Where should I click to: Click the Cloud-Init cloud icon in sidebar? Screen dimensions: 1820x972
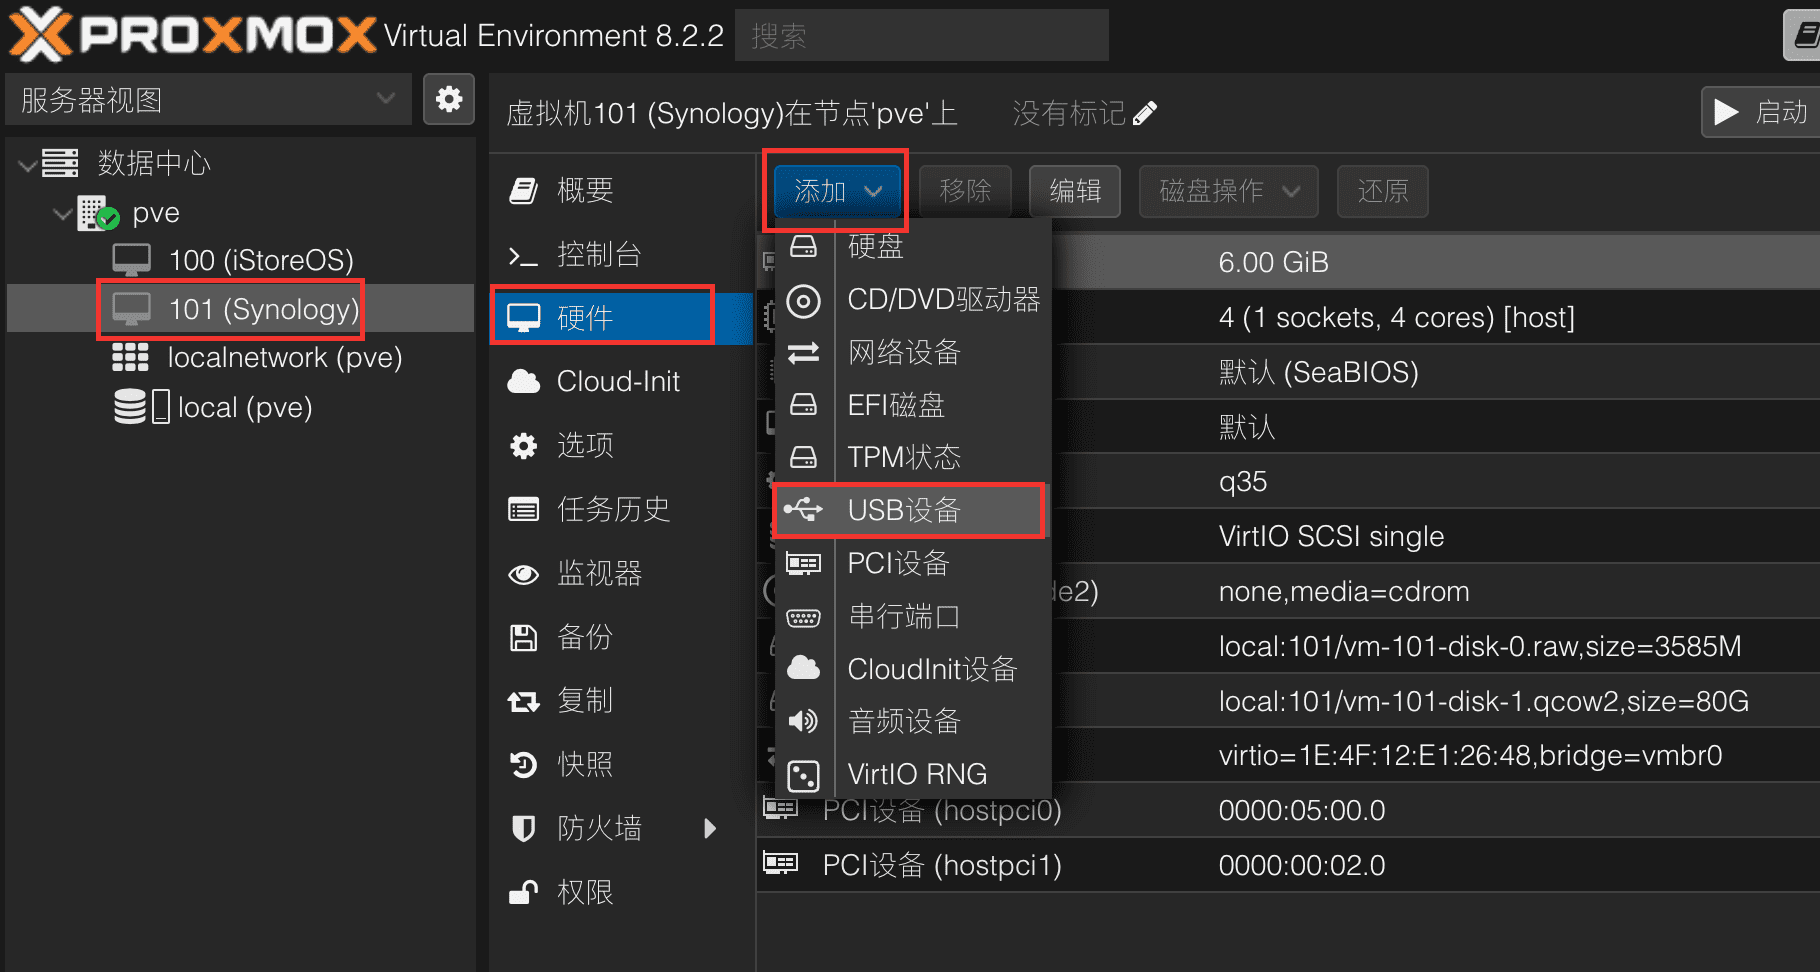pos(524,381)
